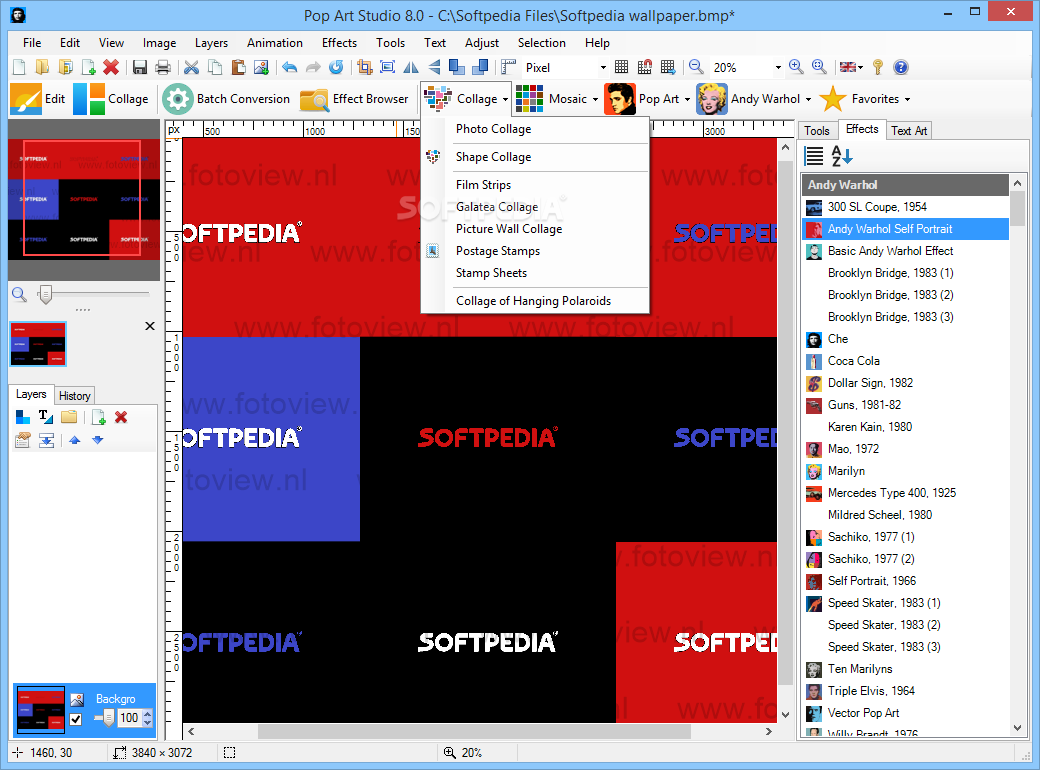This screenshot has height=770, width=1040.
Task: Save file with the floppy disk icon
Action: coord(139,67)
